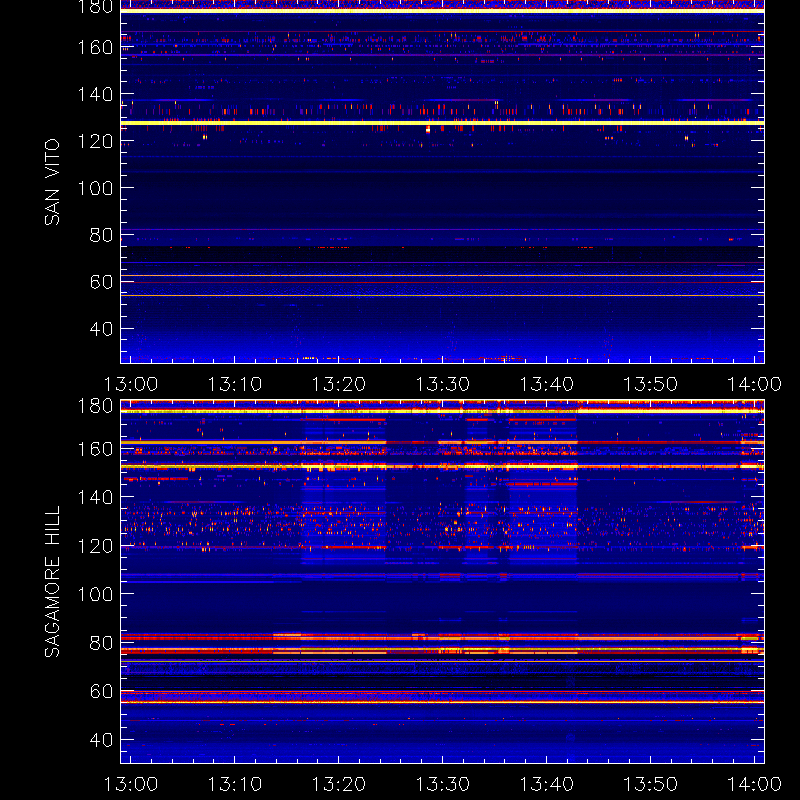
Task: Click the 40 tick label on San Vito axis
Action: (x=102, y=329)
